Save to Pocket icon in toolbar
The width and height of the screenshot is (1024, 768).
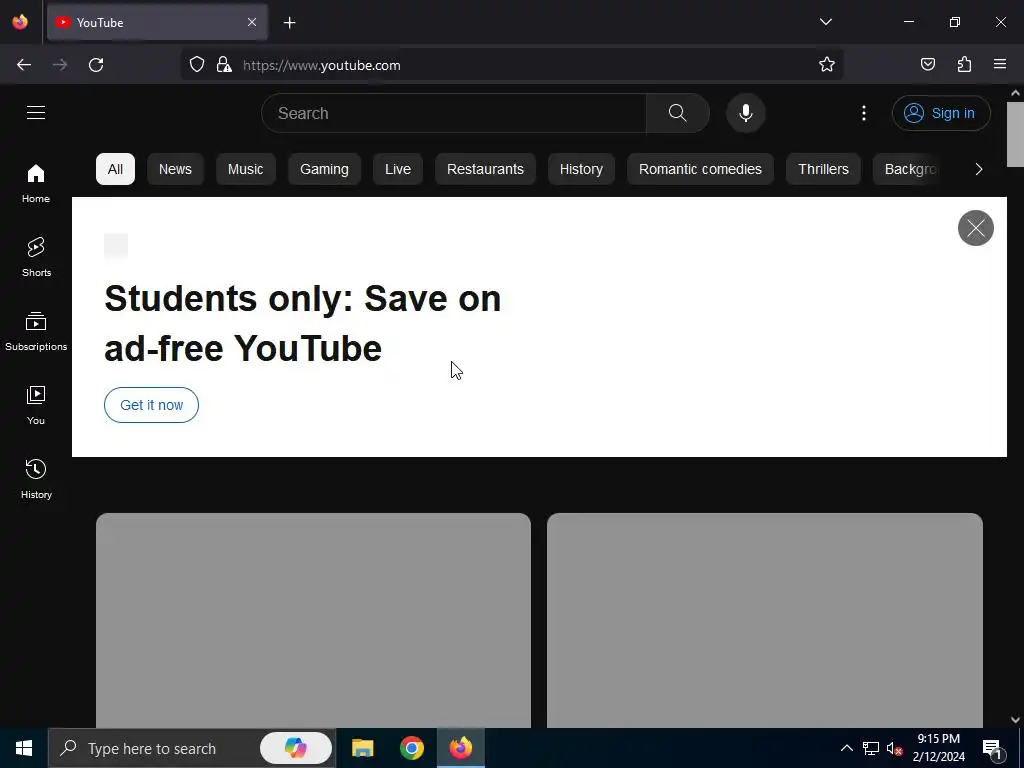928,64
